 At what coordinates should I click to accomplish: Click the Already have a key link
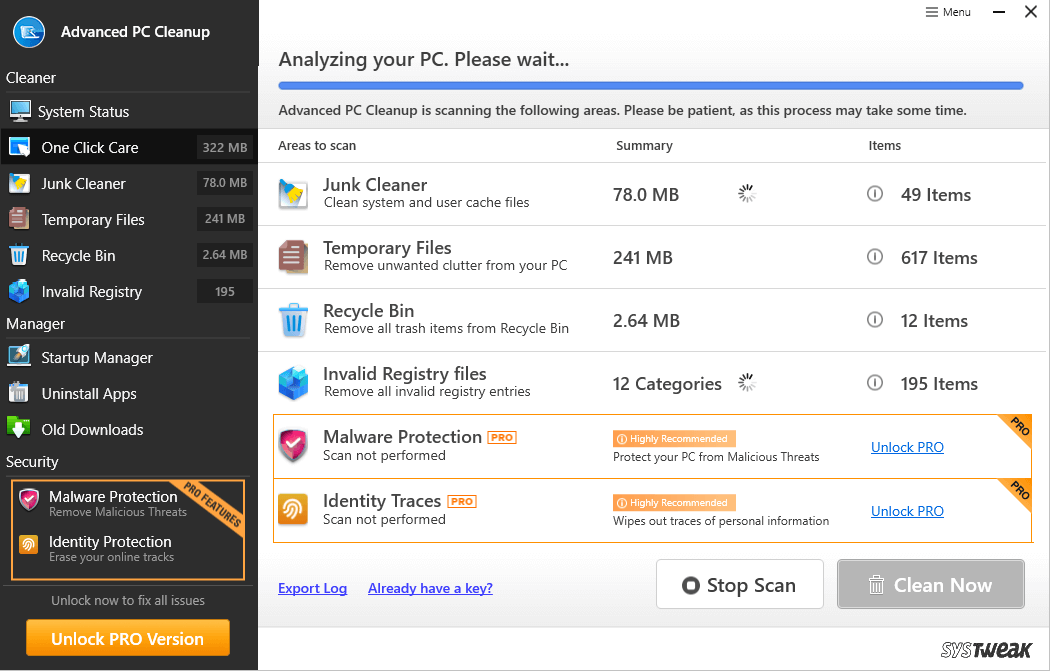430,588
